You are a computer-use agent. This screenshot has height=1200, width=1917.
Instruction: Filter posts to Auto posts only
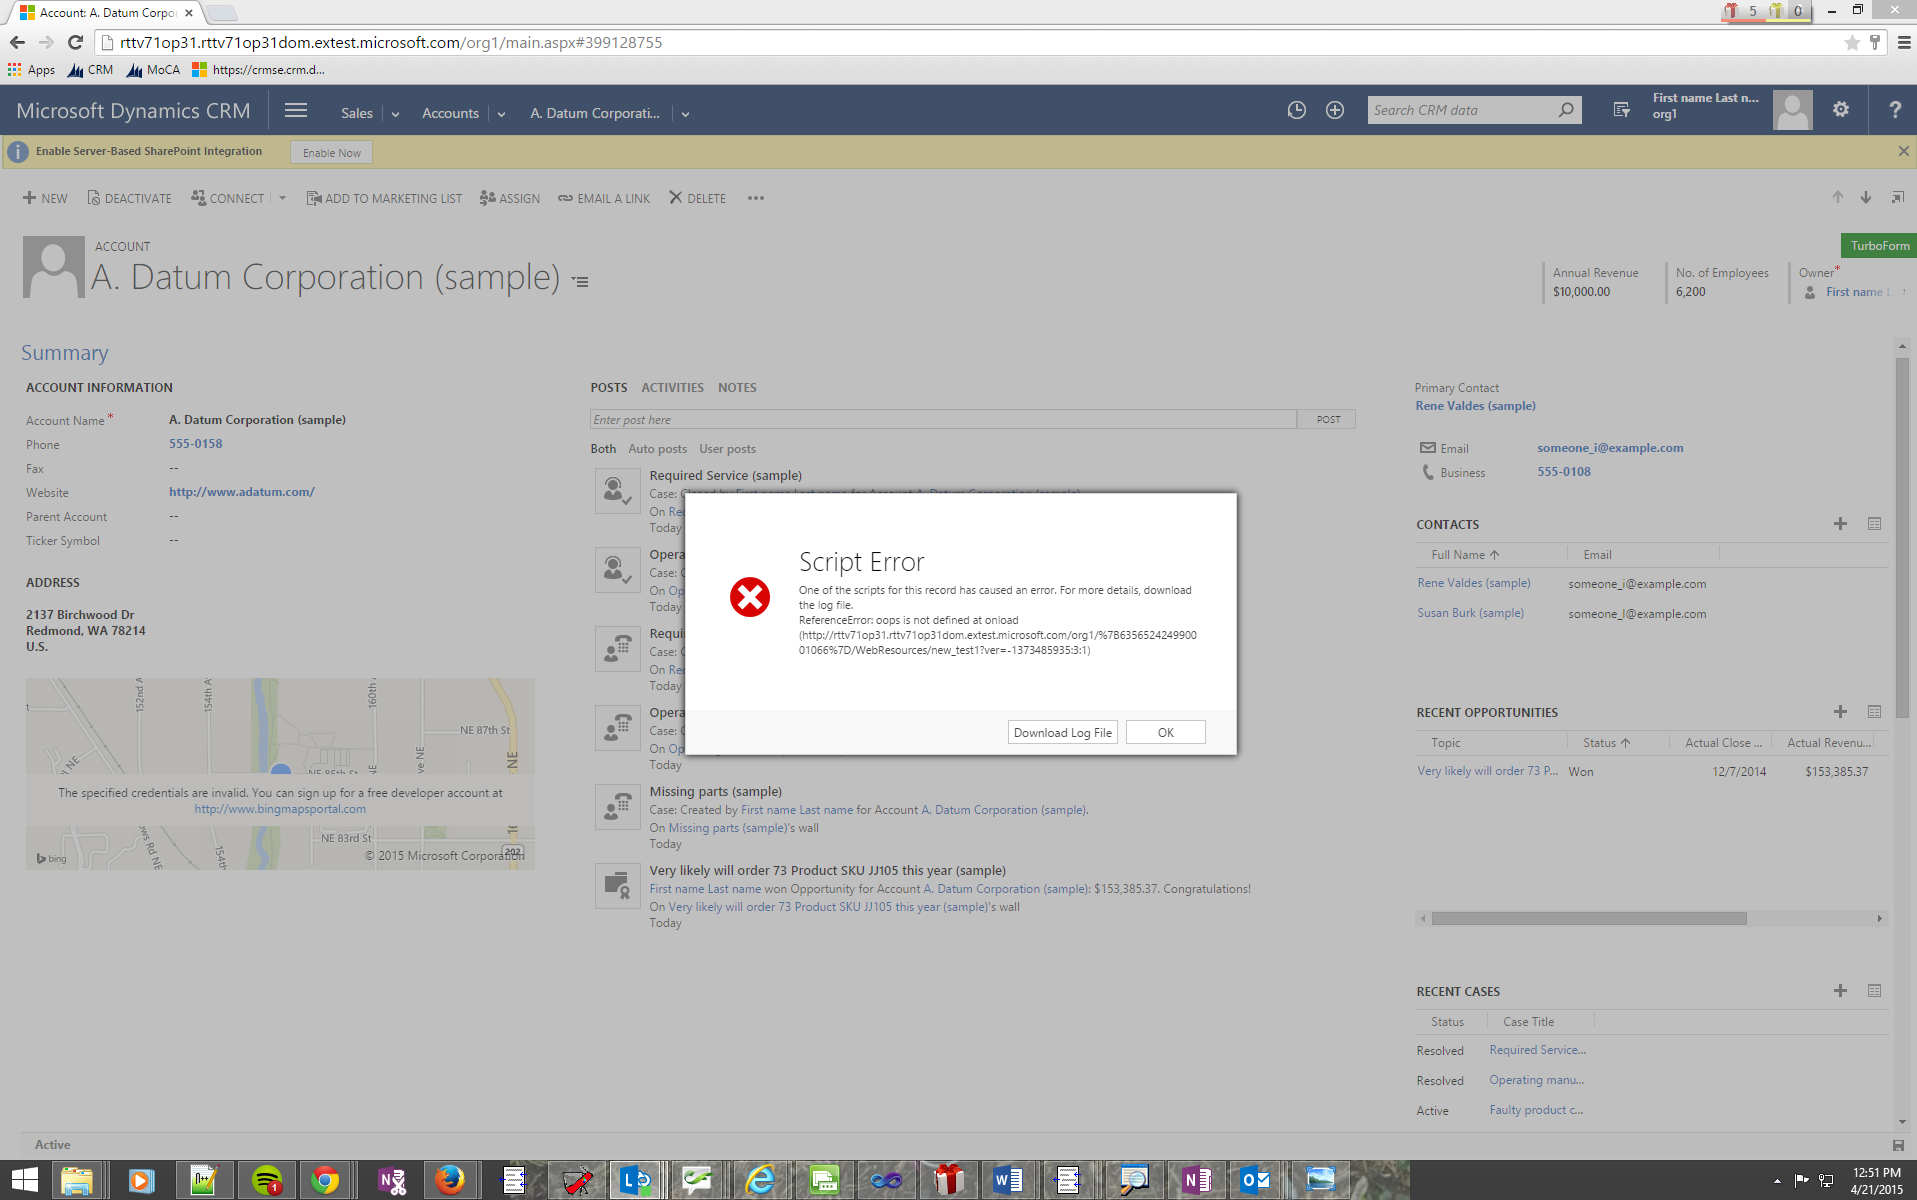point(656,448)
